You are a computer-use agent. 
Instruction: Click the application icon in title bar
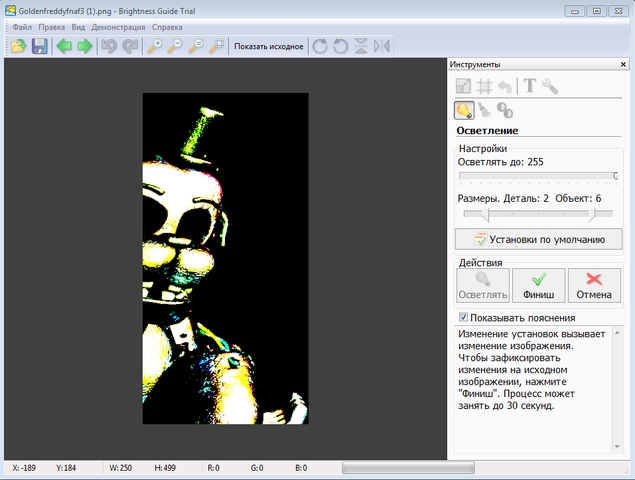[x=10, y=11]
